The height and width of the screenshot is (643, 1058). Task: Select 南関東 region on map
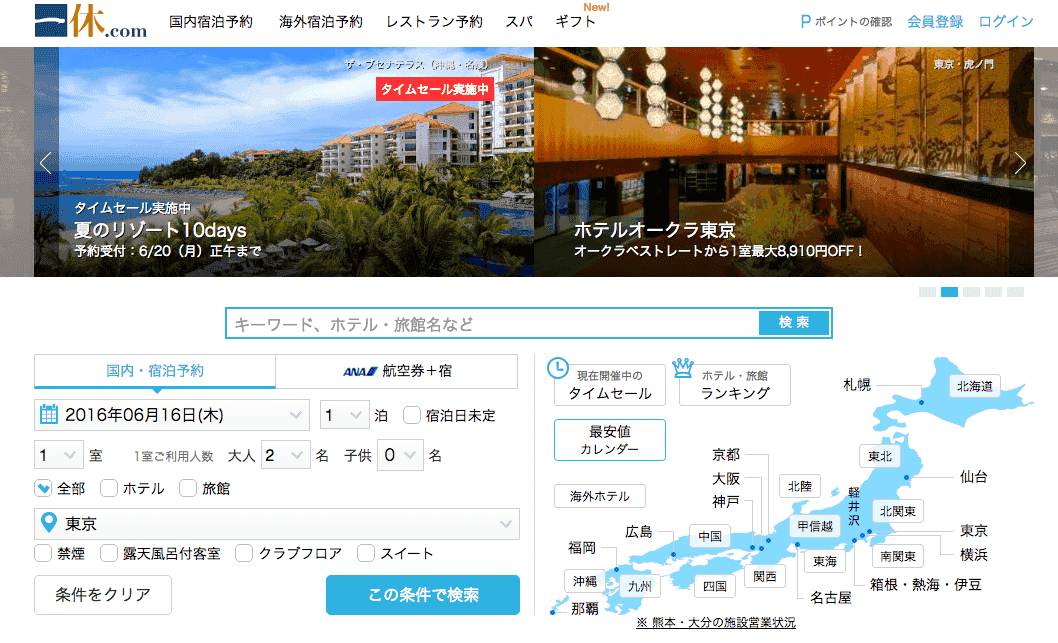click(897, 556)
